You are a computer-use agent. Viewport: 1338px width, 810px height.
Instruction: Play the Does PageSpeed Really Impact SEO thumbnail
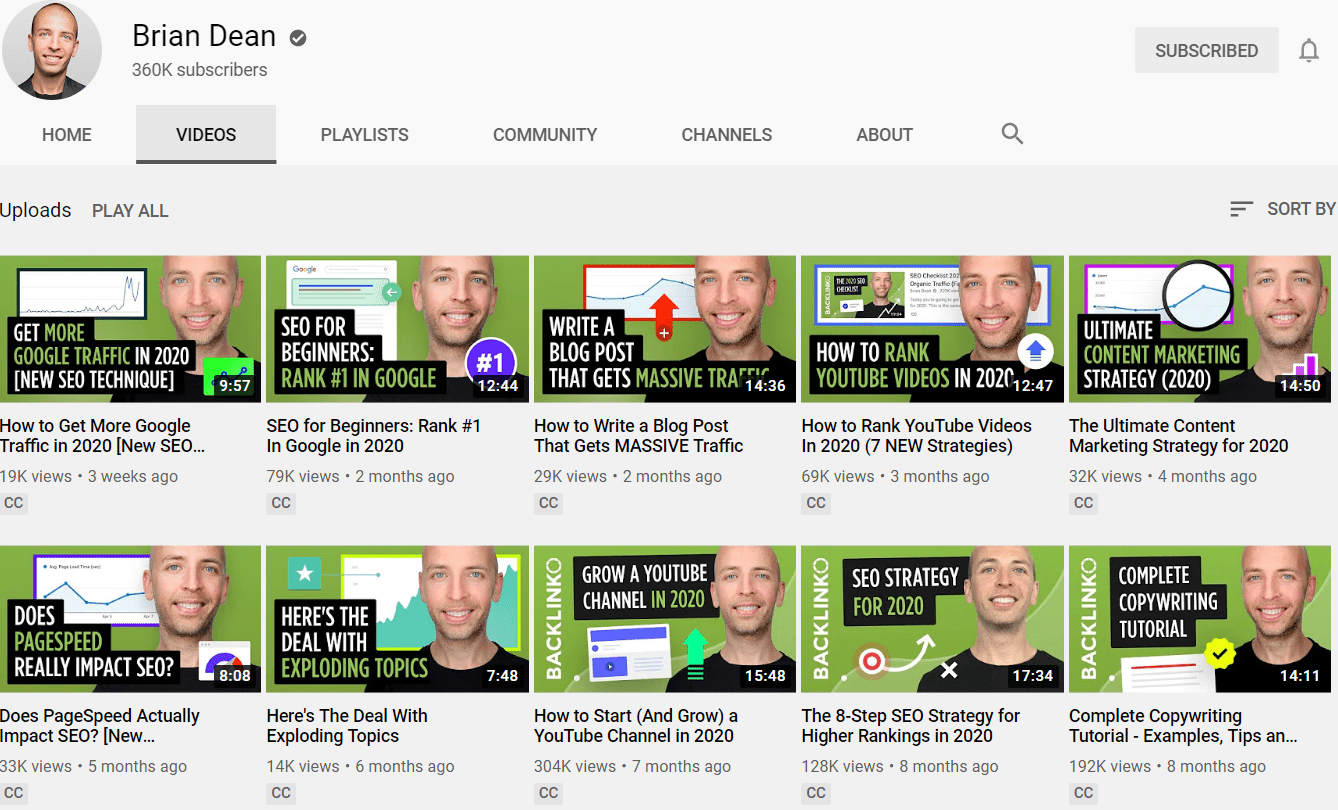tap(130, 619)
